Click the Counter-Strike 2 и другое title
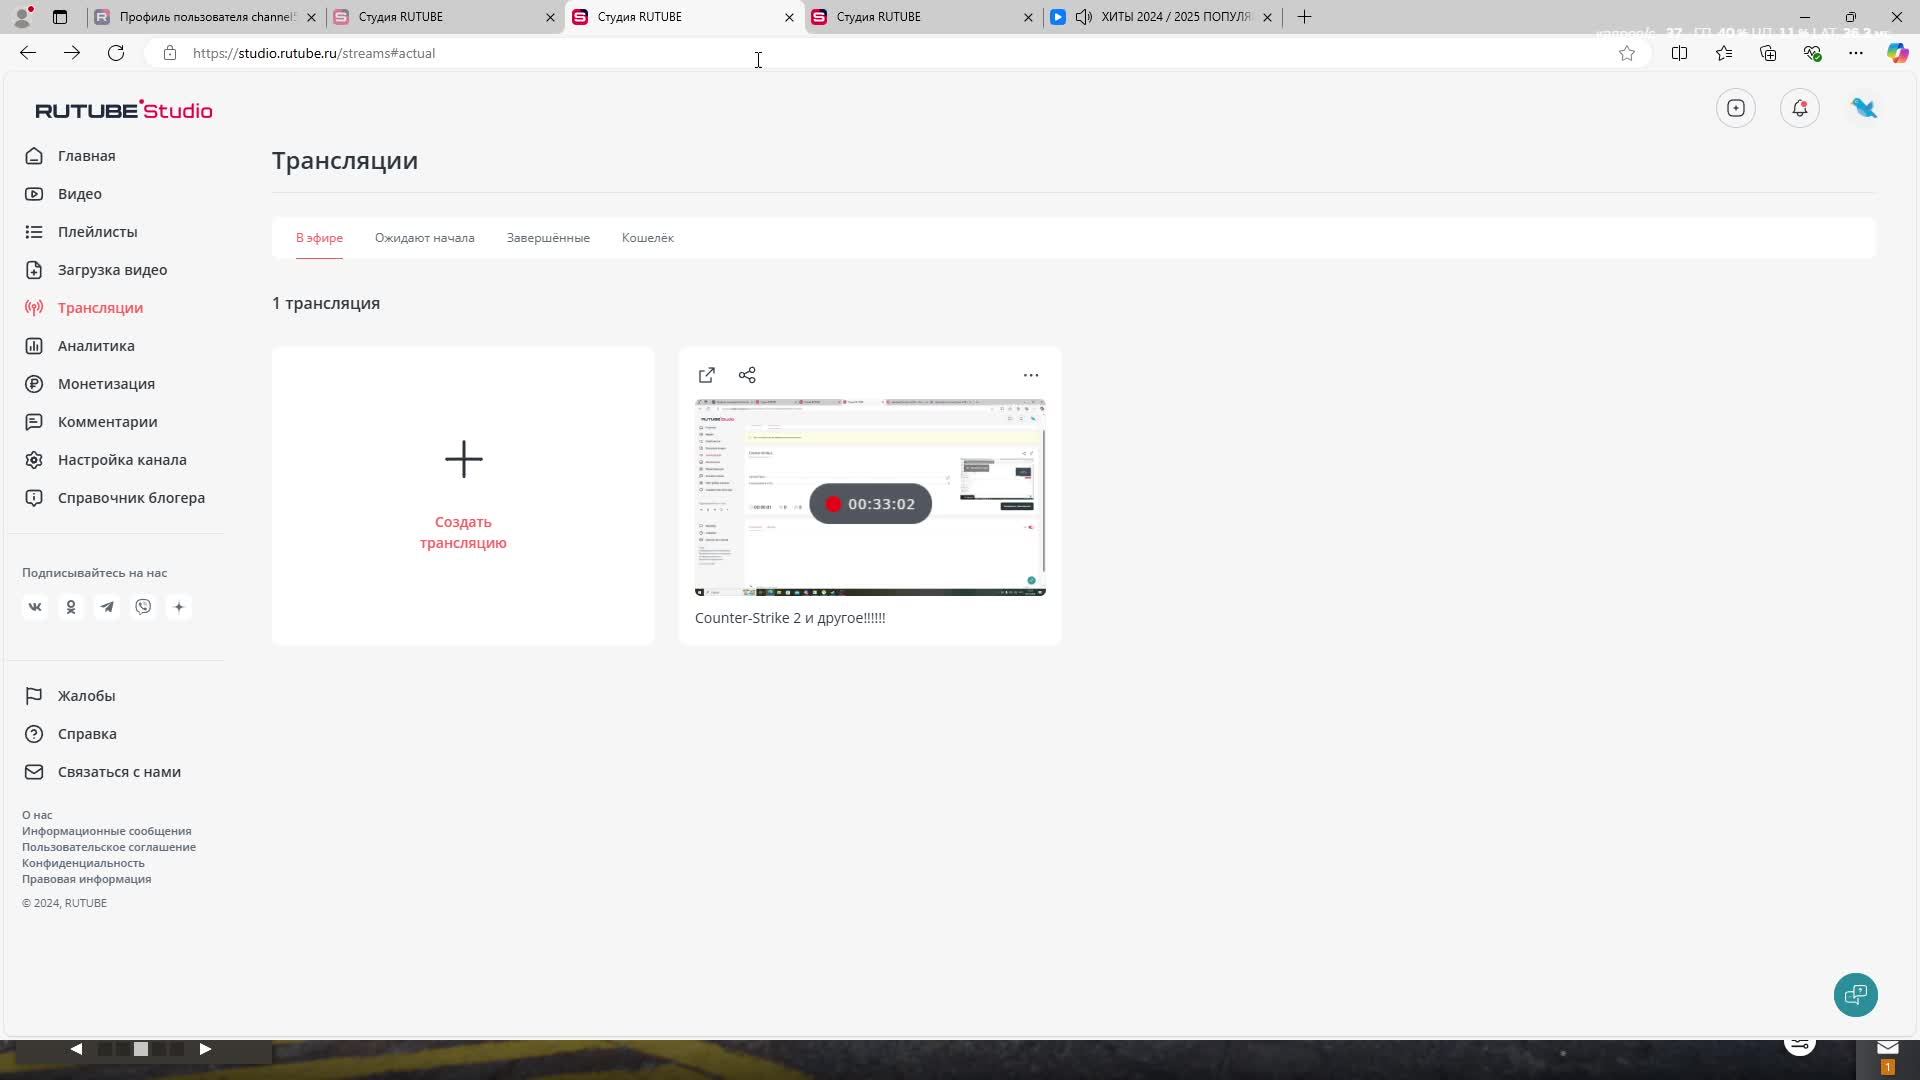Viewport: 1920px width, 1080px height. [790, 618]
